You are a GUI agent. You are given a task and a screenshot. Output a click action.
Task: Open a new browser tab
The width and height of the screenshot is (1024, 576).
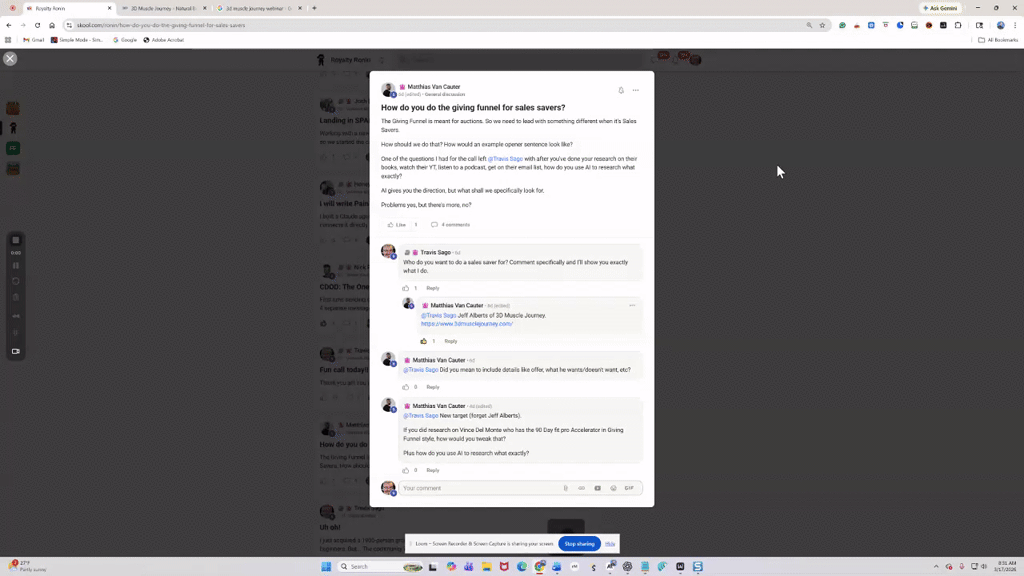point(314,8)
